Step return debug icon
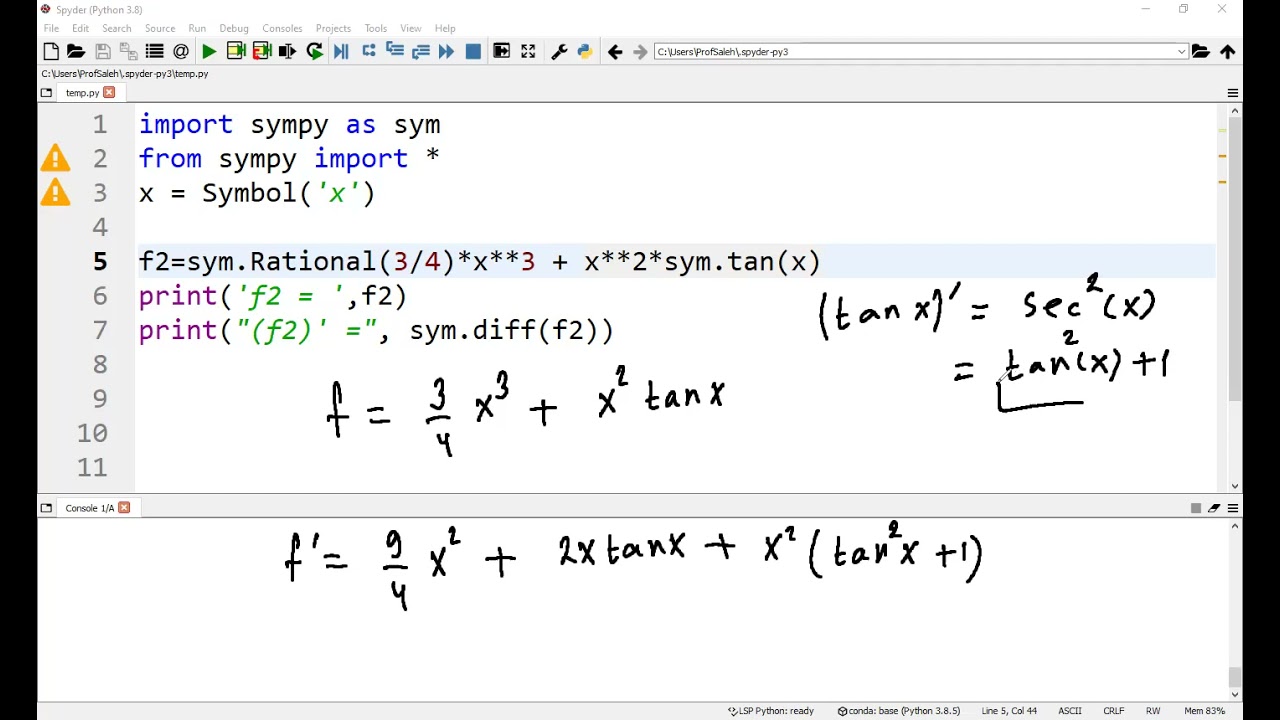Viewport: 1280px width, 720px height. click(x=421, y=52)
